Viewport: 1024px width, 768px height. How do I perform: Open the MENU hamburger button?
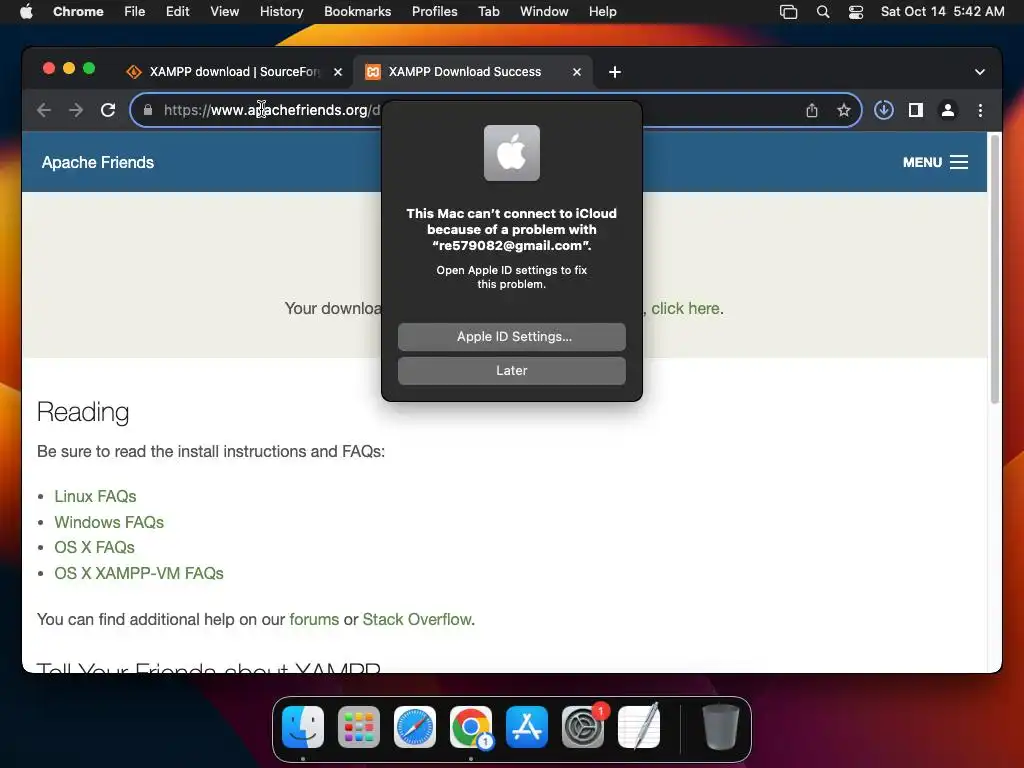(x=935, y=163)
